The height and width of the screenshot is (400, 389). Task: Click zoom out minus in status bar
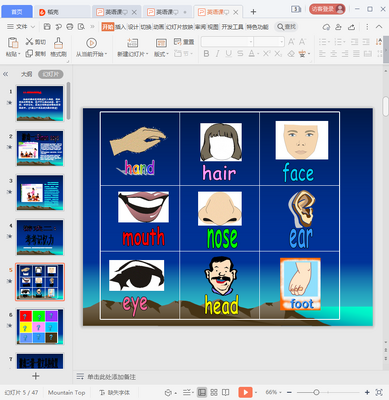coord(289,392)
